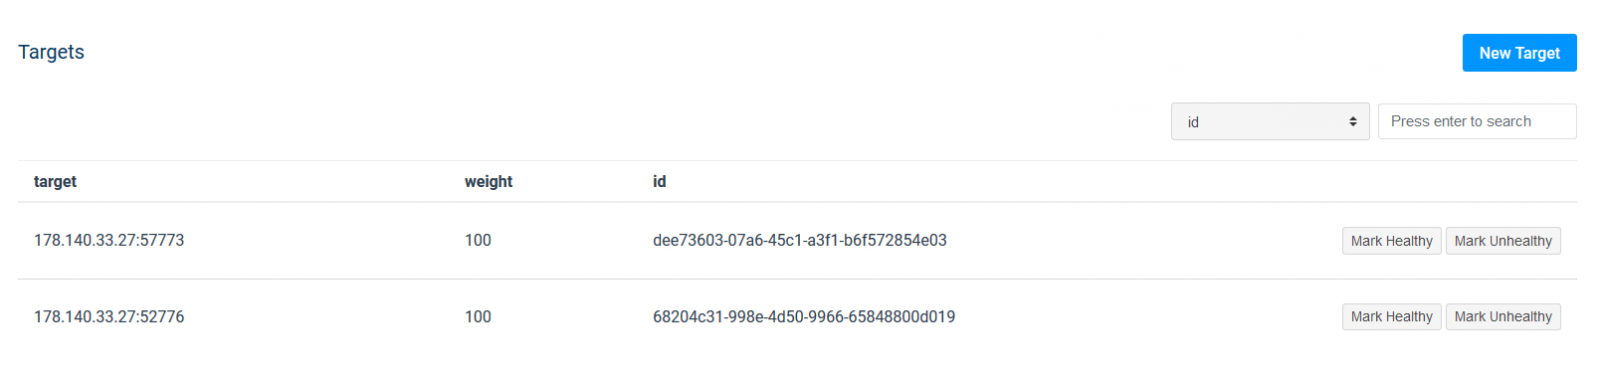1600x389 pixels.
Task: Click weight 100 in the second row
Action: coord(478,317)
